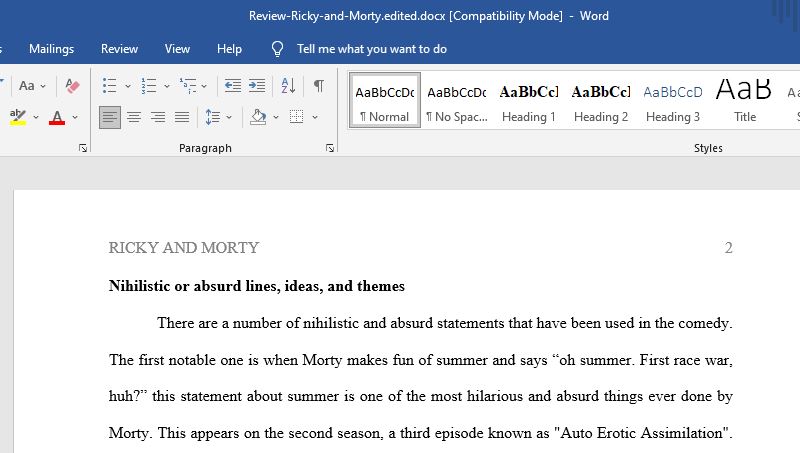The width and height of the screenshot is (800, 453).
Task: Switch to the Review tab
Action: coord(119,49)
